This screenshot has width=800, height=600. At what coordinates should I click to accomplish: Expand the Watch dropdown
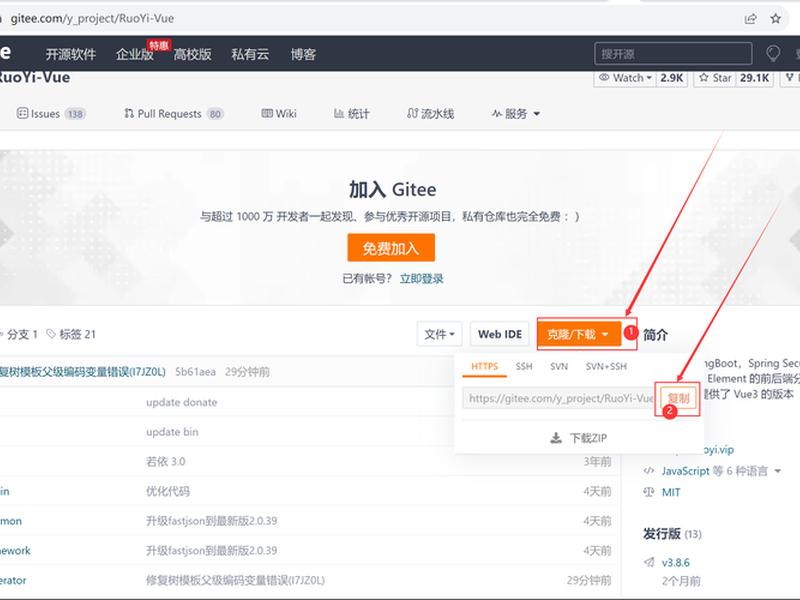pos(625,78)
